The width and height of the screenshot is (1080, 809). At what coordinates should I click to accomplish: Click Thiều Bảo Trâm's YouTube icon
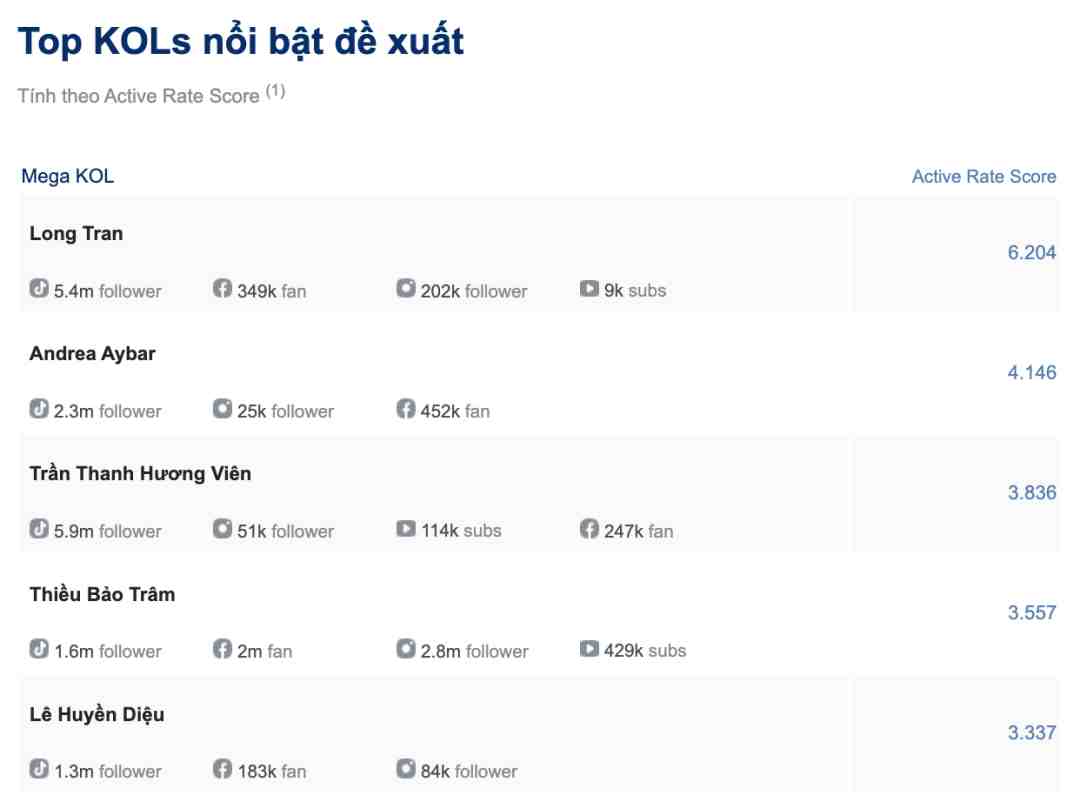pos(589,649)
